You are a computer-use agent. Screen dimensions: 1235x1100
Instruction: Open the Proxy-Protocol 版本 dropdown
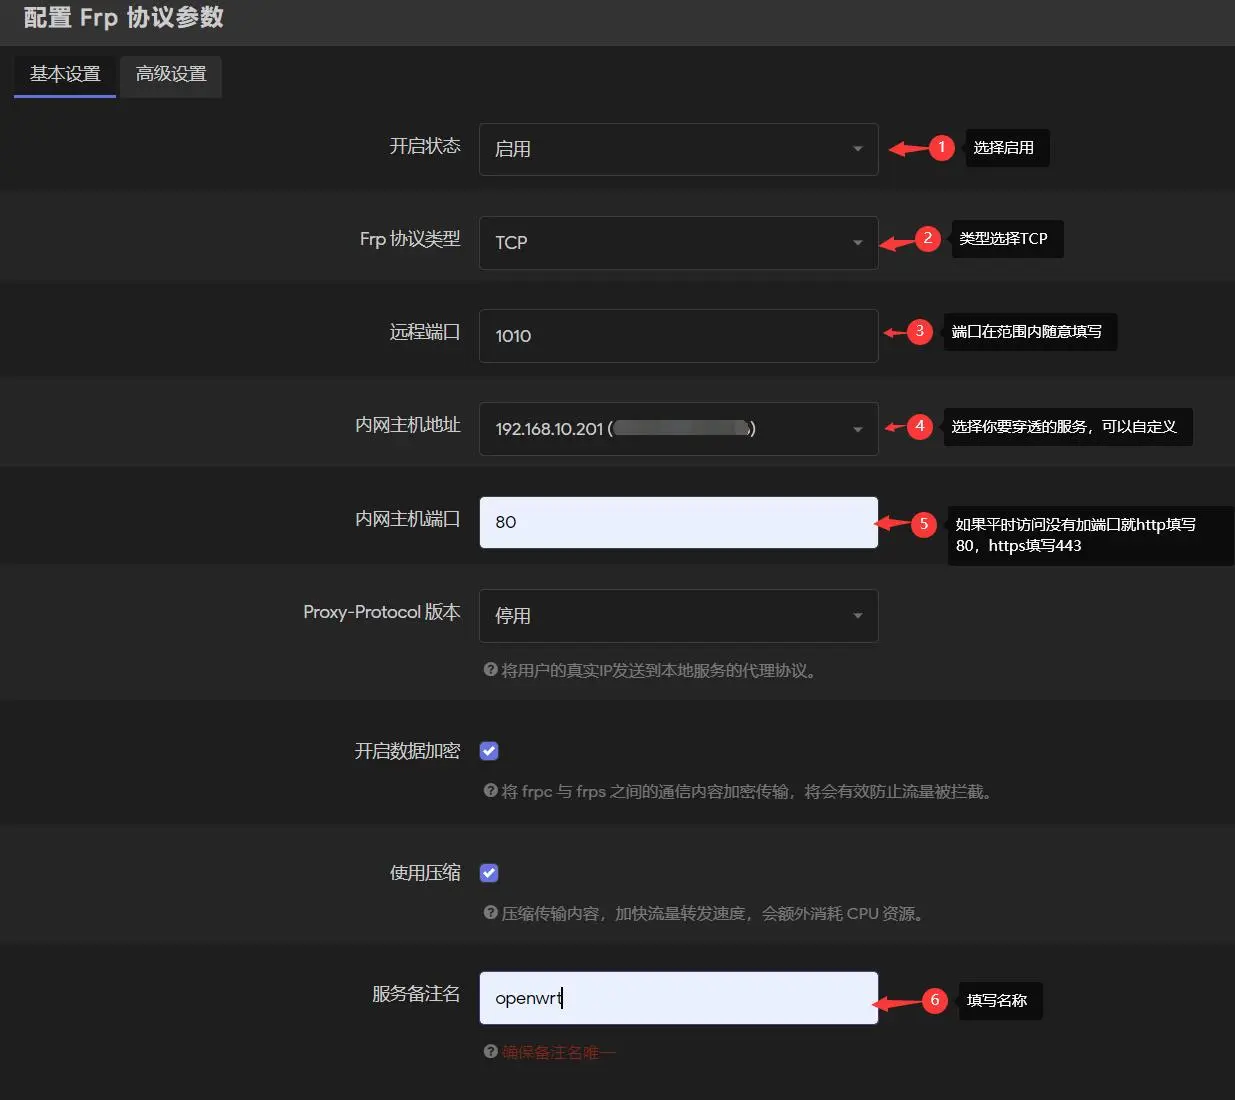pos(678,616)
